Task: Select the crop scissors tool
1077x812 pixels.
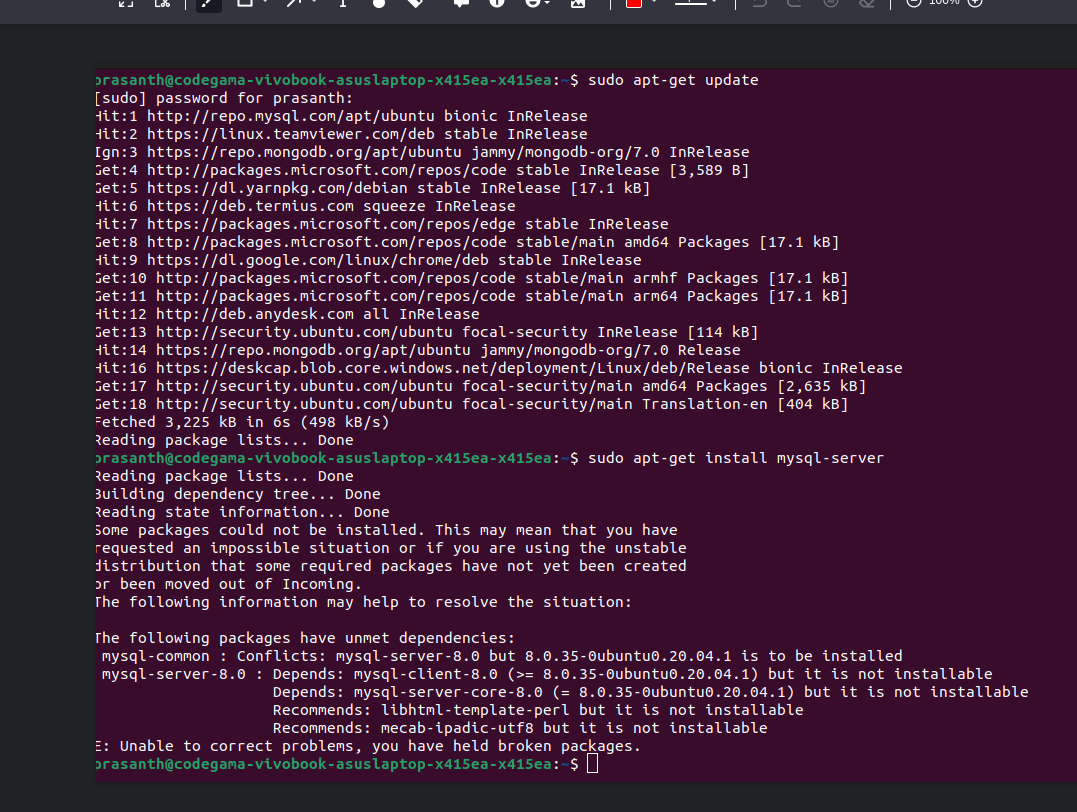Action: (162, 4)
